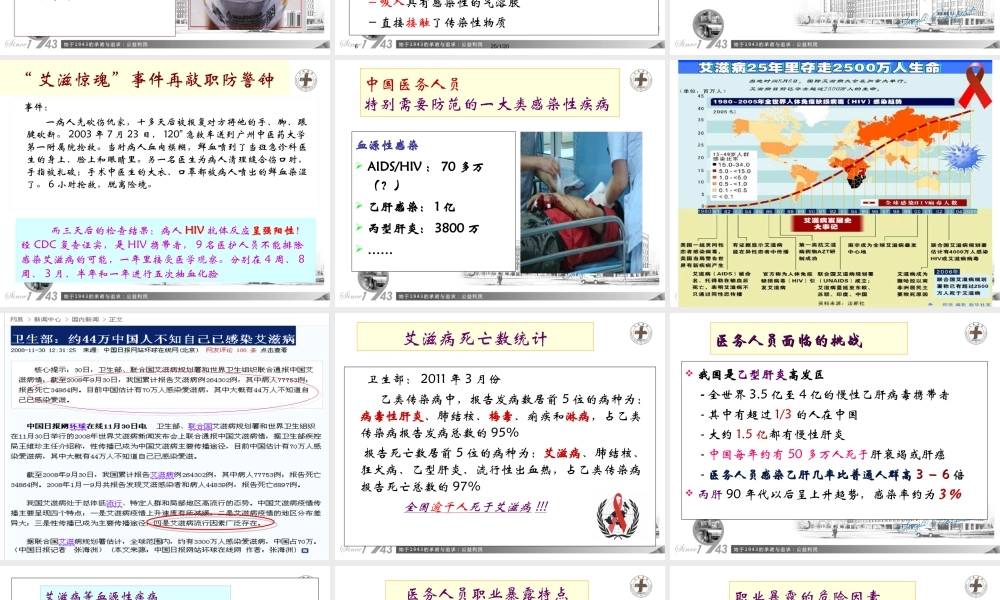1000x600 pixels.
Task: Click the blue virus illustration on the world map slide
Action: [963, 158]
